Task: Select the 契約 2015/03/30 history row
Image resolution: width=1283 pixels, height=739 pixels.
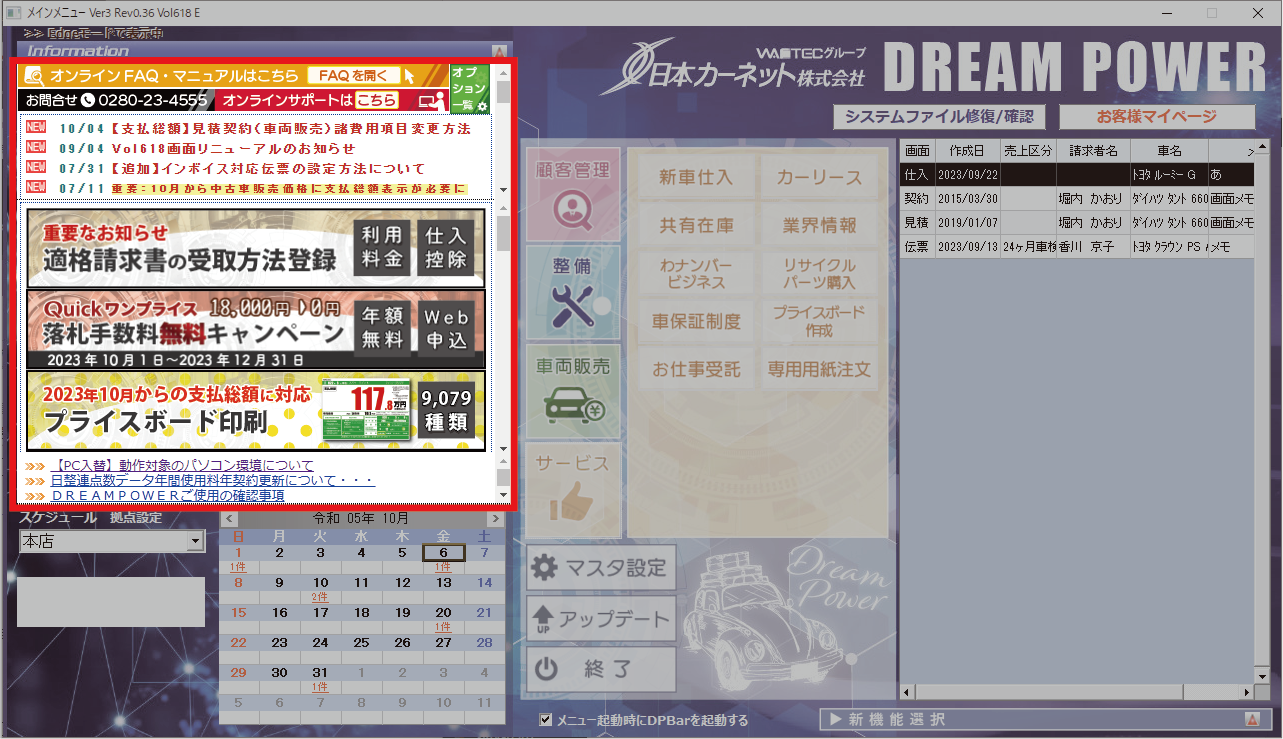Action: point(1077,198)
